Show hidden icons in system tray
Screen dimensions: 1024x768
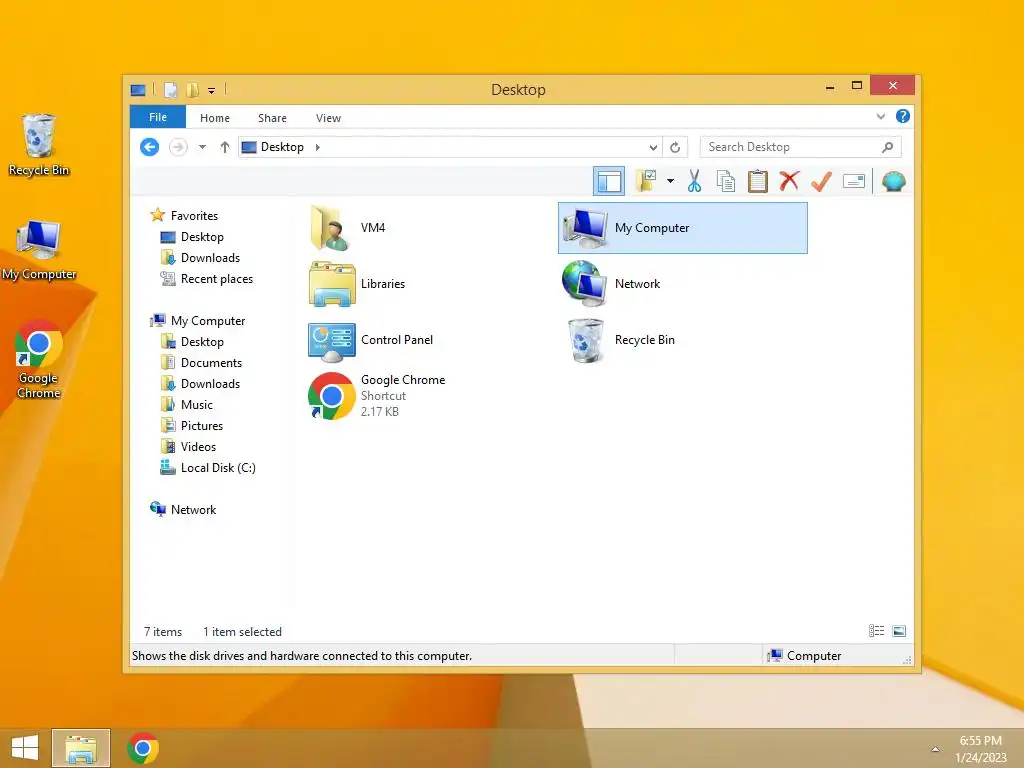tap(935, 749)
